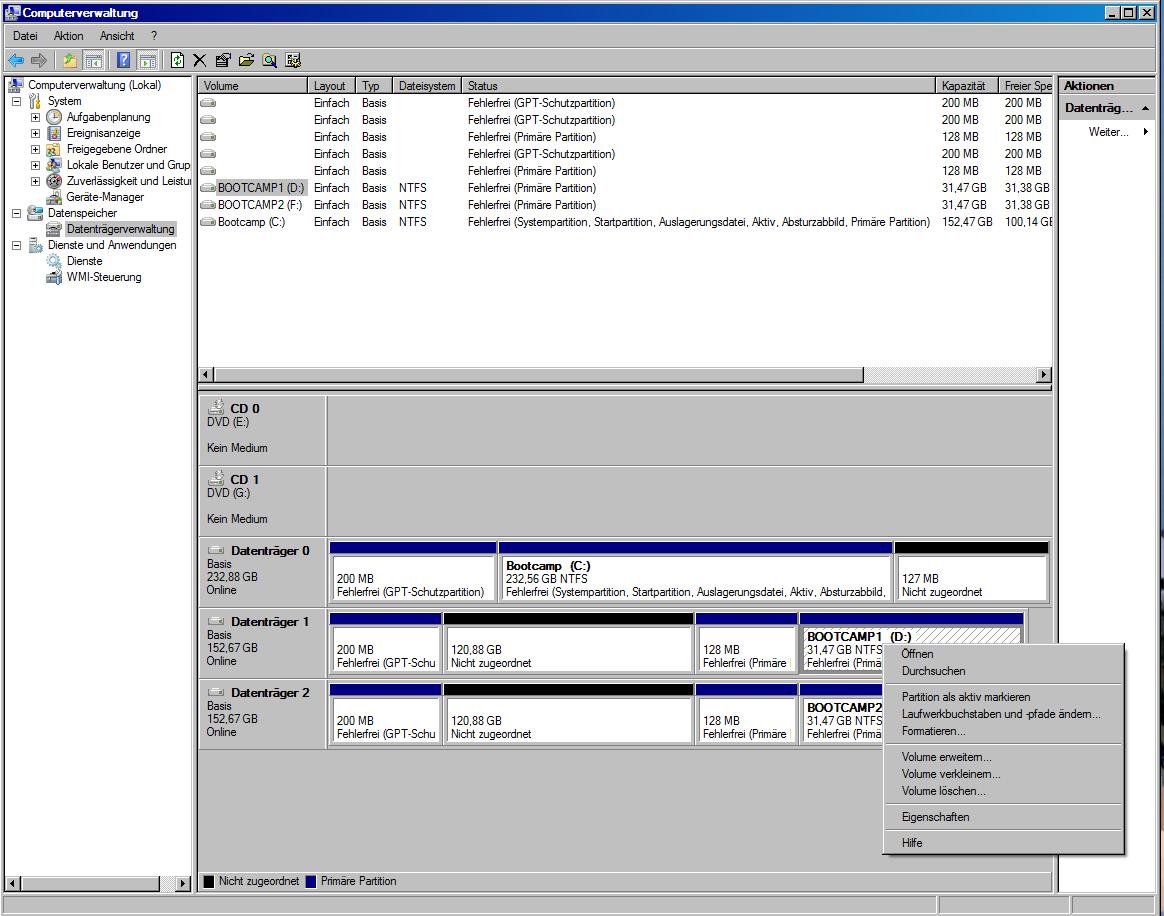The image size is (1164, 916).
Task: Toggle show/hide console tree toolbar button
Action: pyautogui.click(x=94, y=60)
